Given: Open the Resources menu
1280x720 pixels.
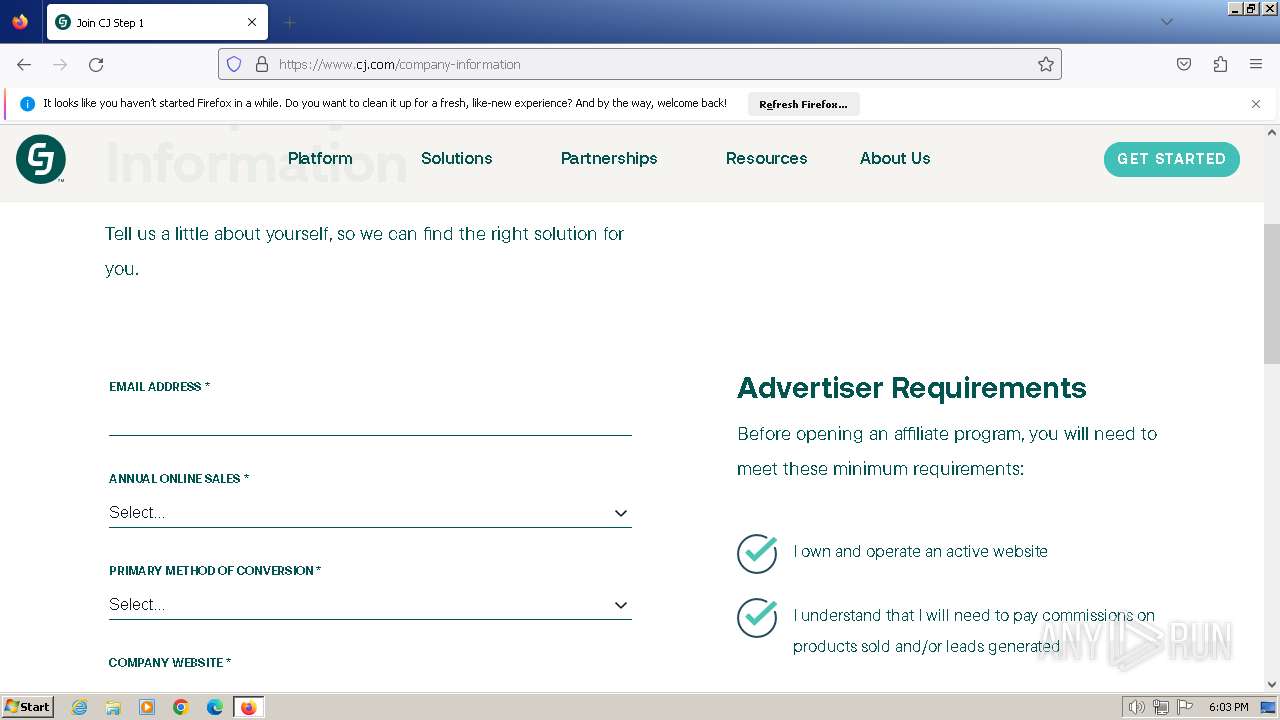Looking at the screenshot, I should point(767,158).
